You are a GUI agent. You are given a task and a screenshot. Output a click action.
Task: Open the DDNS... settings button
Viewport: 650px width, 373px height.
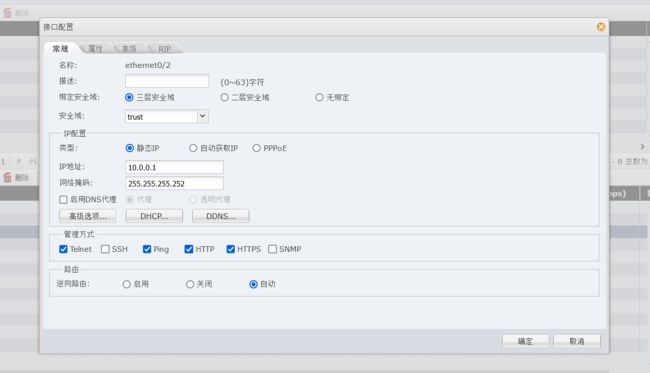[x=221, y=216]
